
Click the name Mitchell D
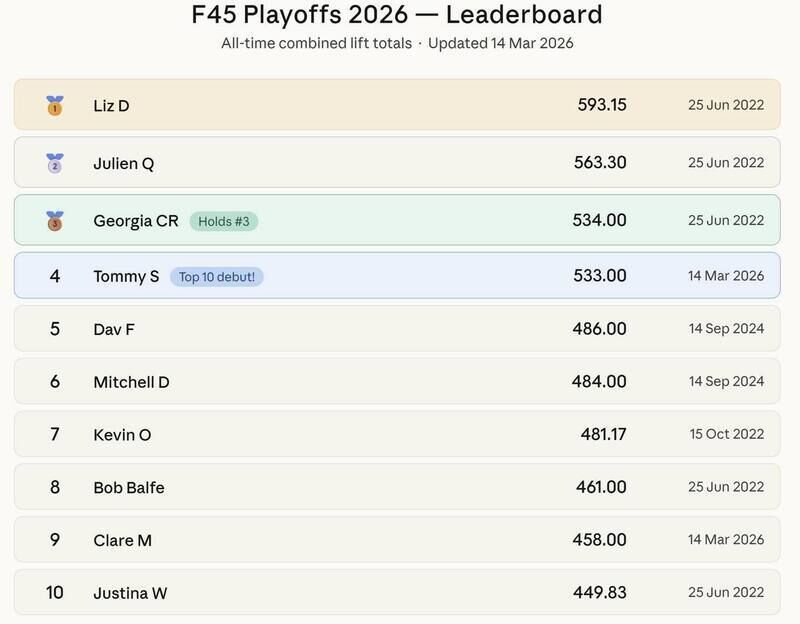pos(131,382)
